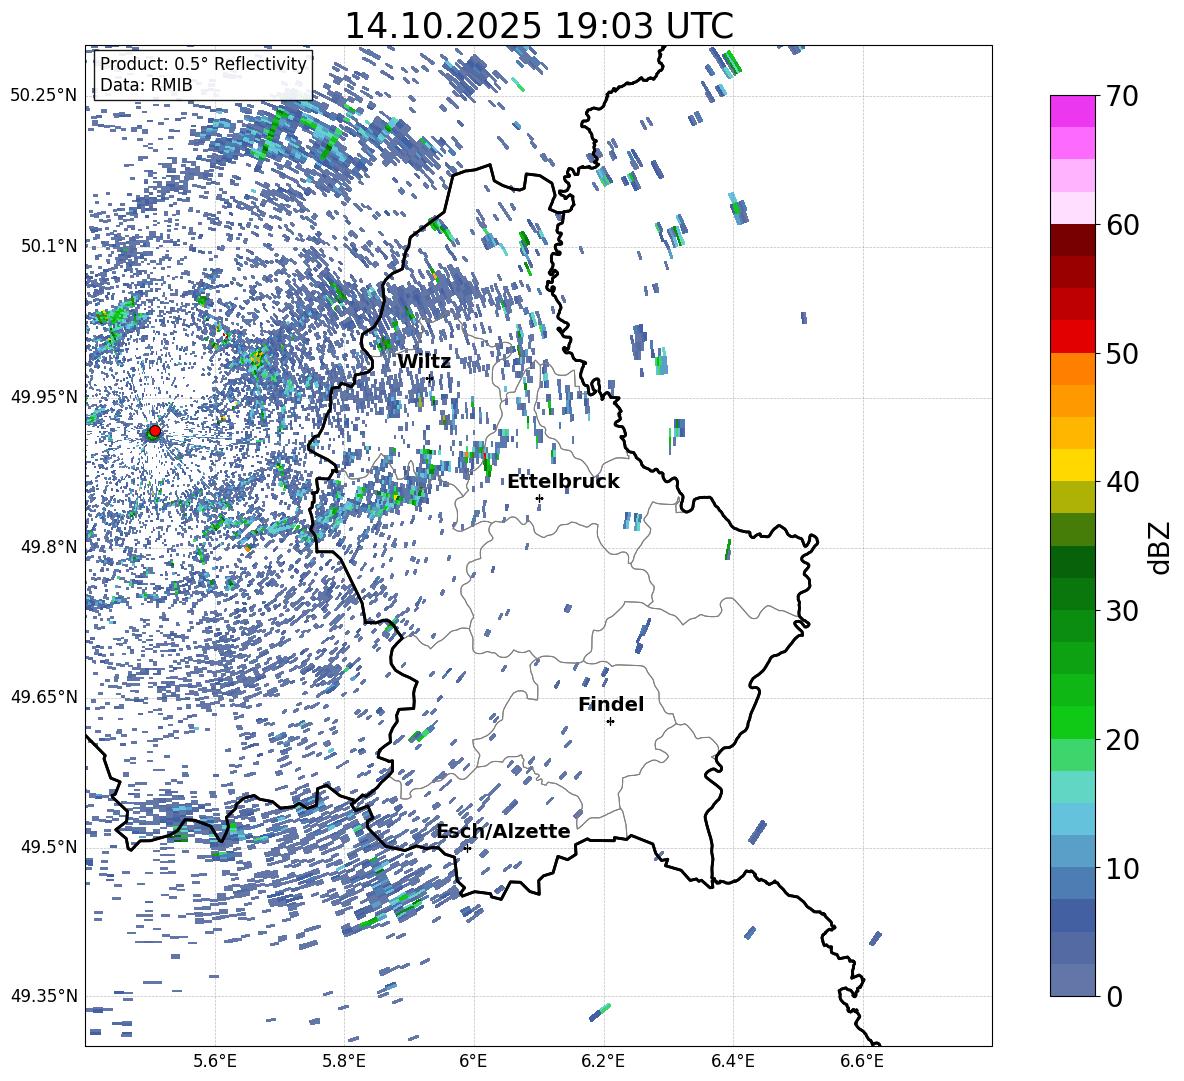Click the 49.95°N latitude label
Screen dimensions: 1184x1081
[44, 396]
